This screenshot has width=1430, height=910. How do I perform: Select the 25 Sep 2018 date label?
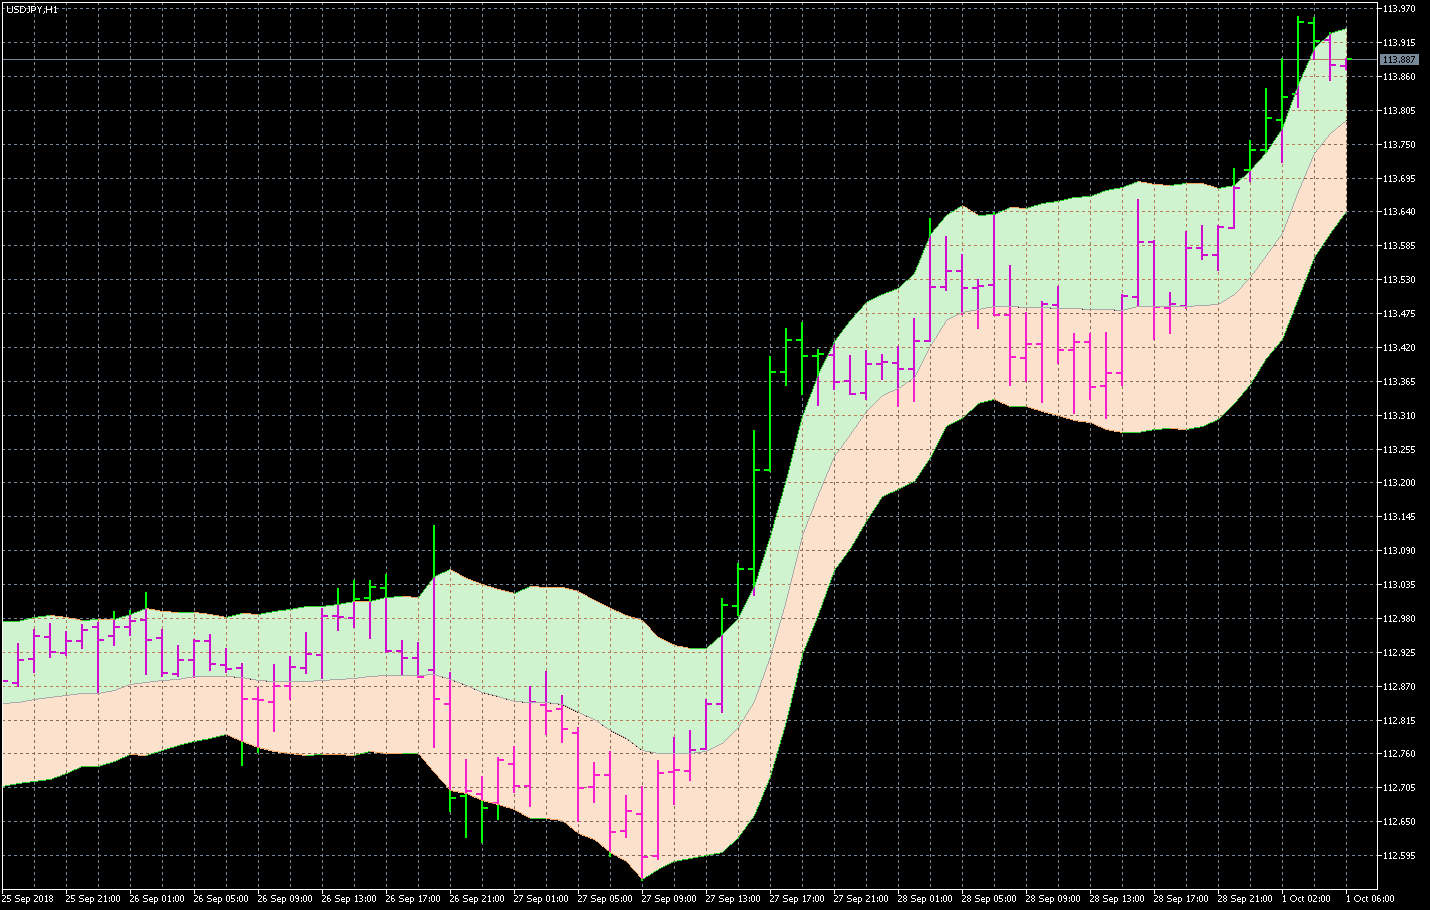[29, 899]
